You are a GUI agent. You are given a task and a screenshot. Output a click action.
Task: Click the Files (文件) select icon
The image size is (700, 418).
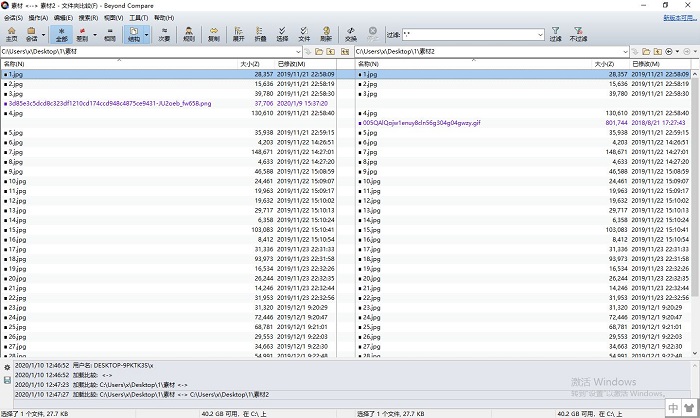click(304, 34)
